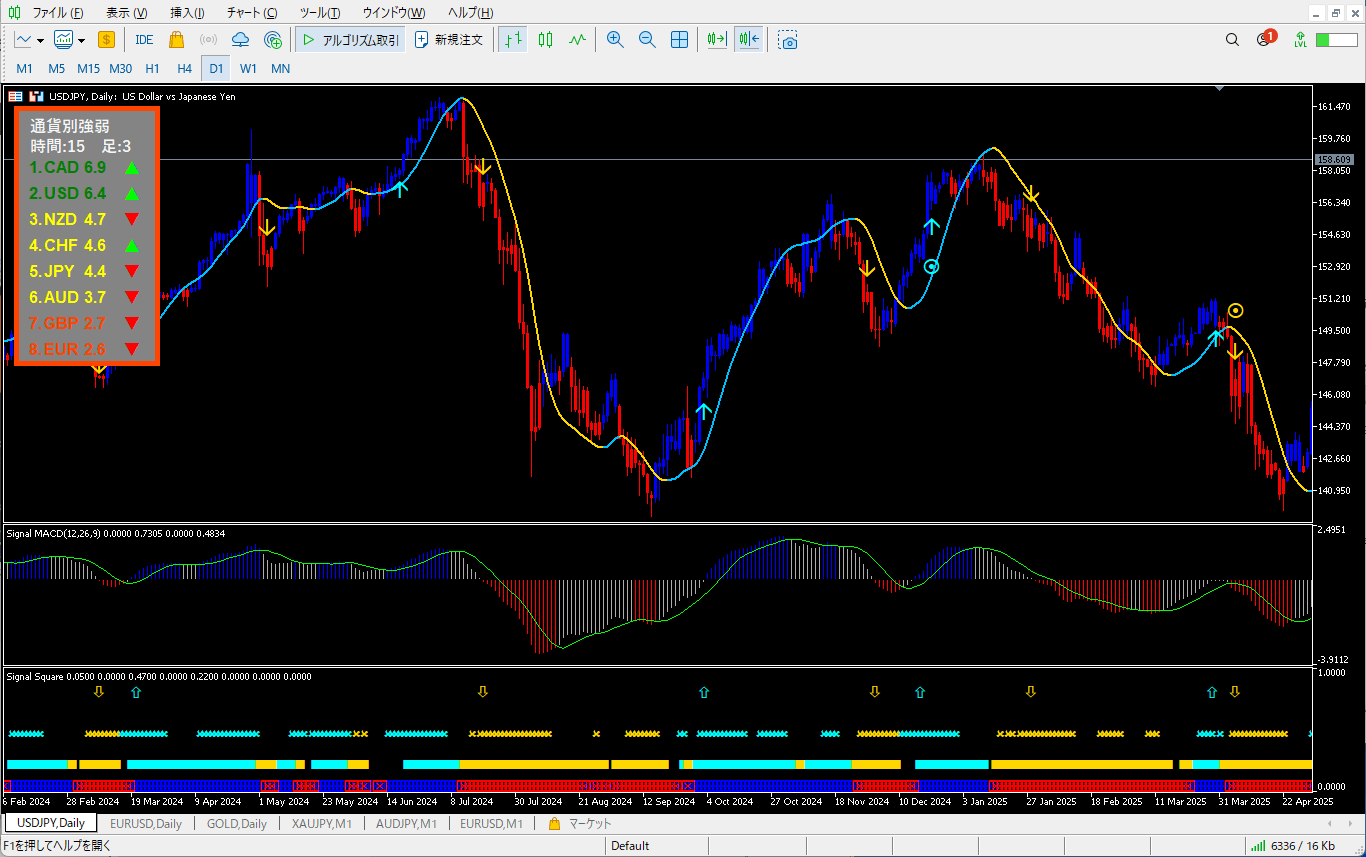Take a chart screenshot with camera icon
Screen dimensions: 1366x857
pyautogui.click(x=788, y=40)
